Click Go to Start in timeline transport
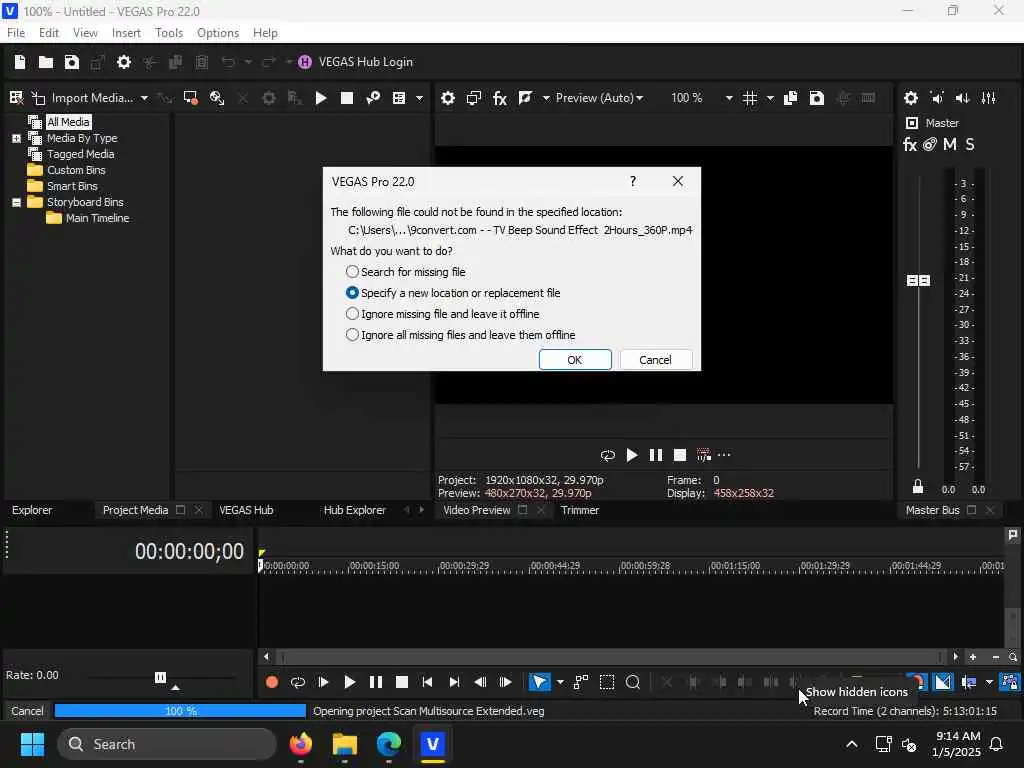Image resolution: width=1024 pixels, height=768 pixels. 427,682
